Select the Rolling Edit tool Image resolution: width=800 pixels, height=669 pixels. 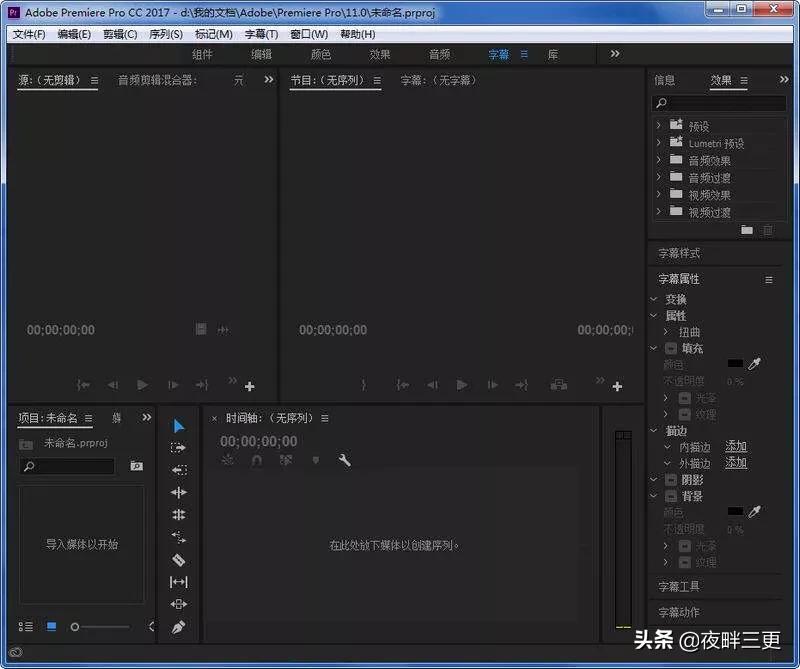179,514
